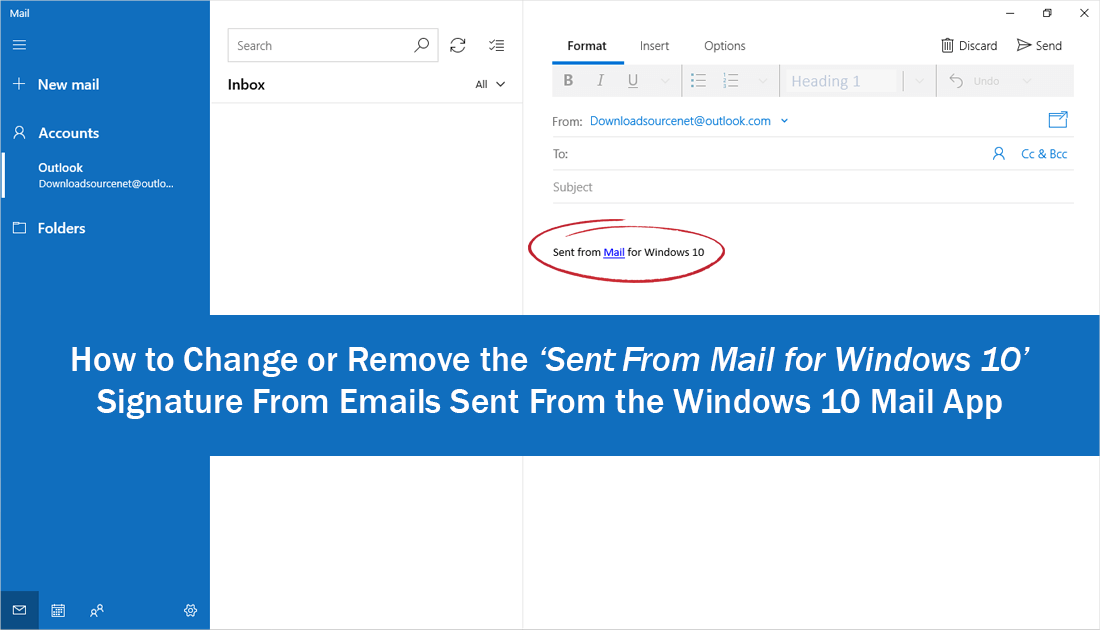Open the Accounts section
1100x630 pixels.
pos(69,133)
